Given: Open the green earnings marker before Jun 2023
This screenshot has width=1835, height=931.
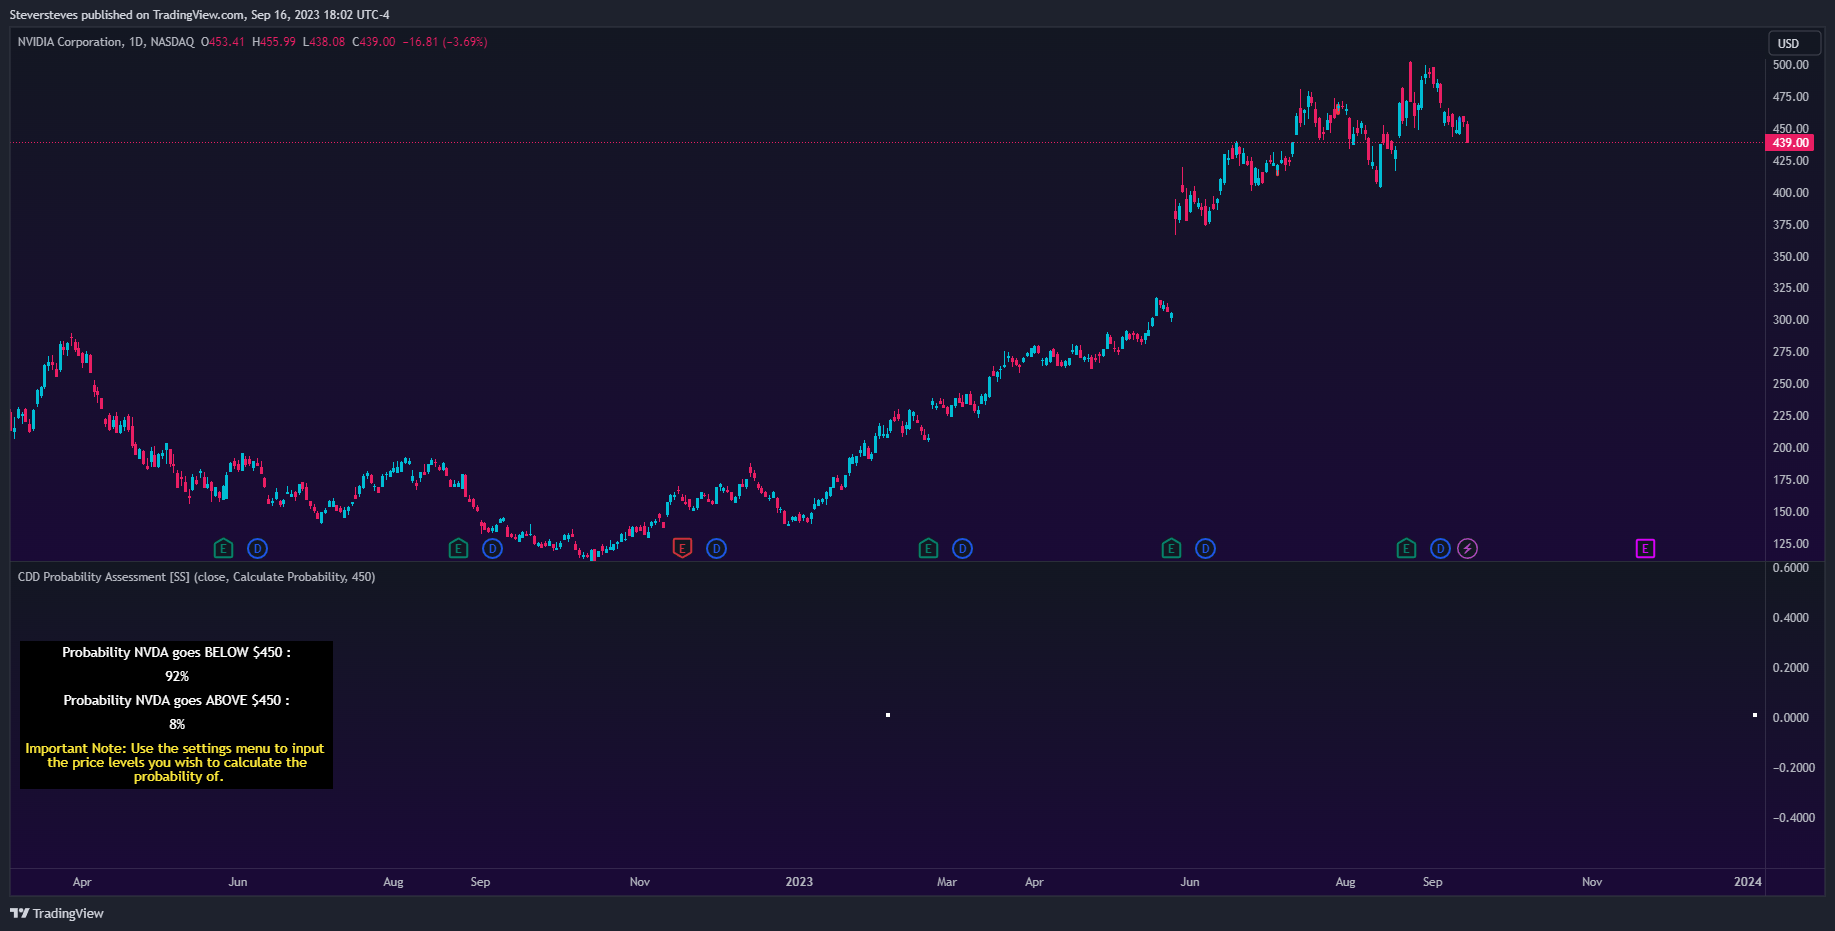Looking at the screenshot, I should [1172, 548].
